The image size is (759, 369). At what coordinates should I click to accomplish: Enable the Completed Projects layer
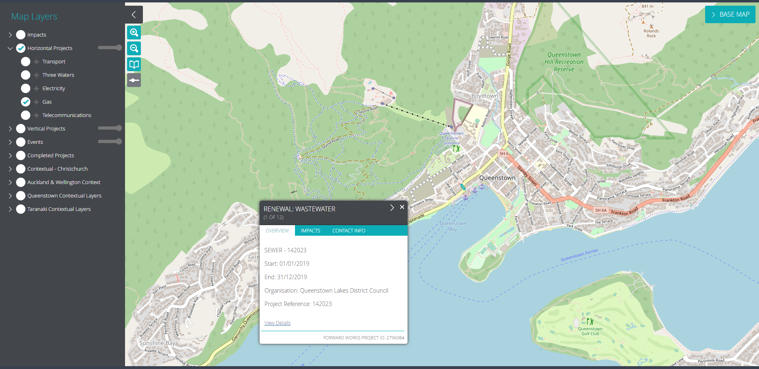[20, 155]
